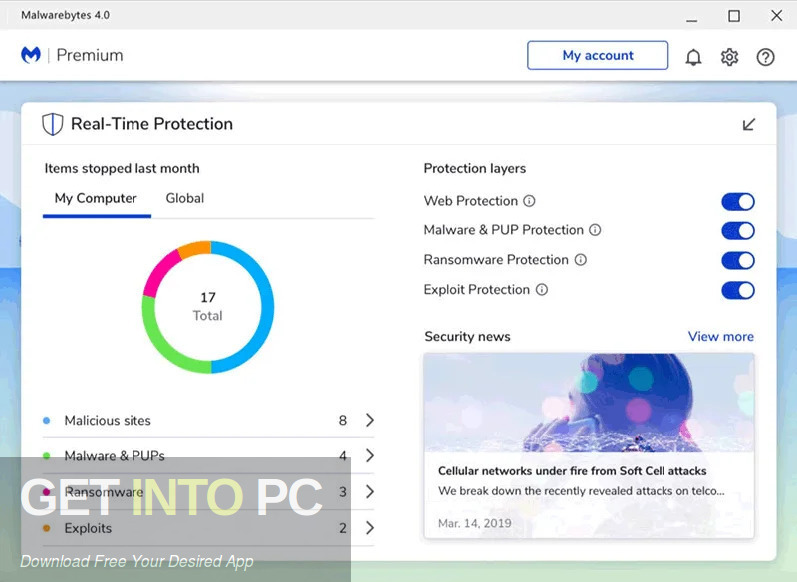797x582 pixels.
Task: Expand Malicious sites details chevron
Action: pyautogui.click(x=370, y=420)
